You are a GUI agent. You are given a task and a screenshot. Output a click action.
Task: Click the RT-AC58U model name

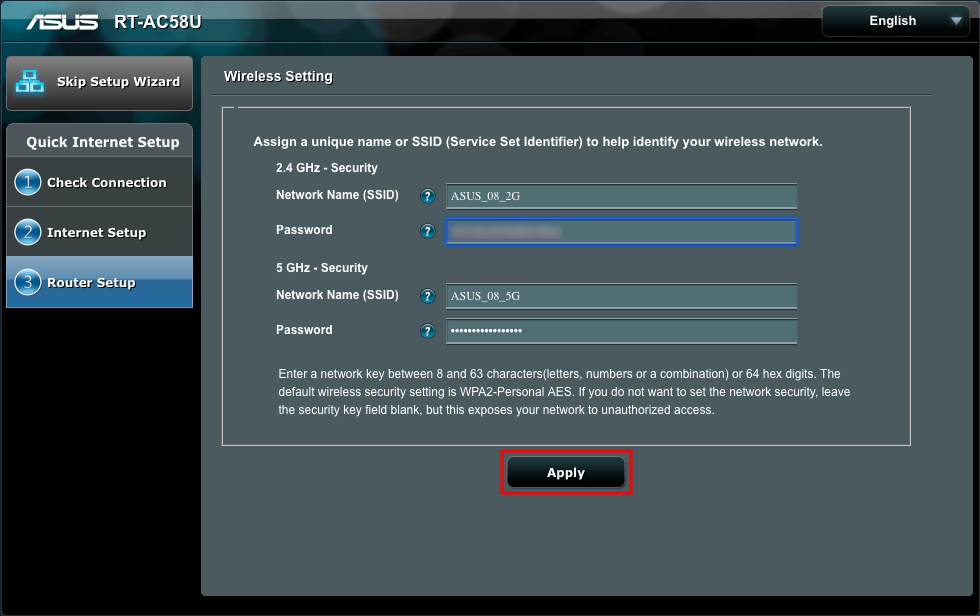pos(158,22)
